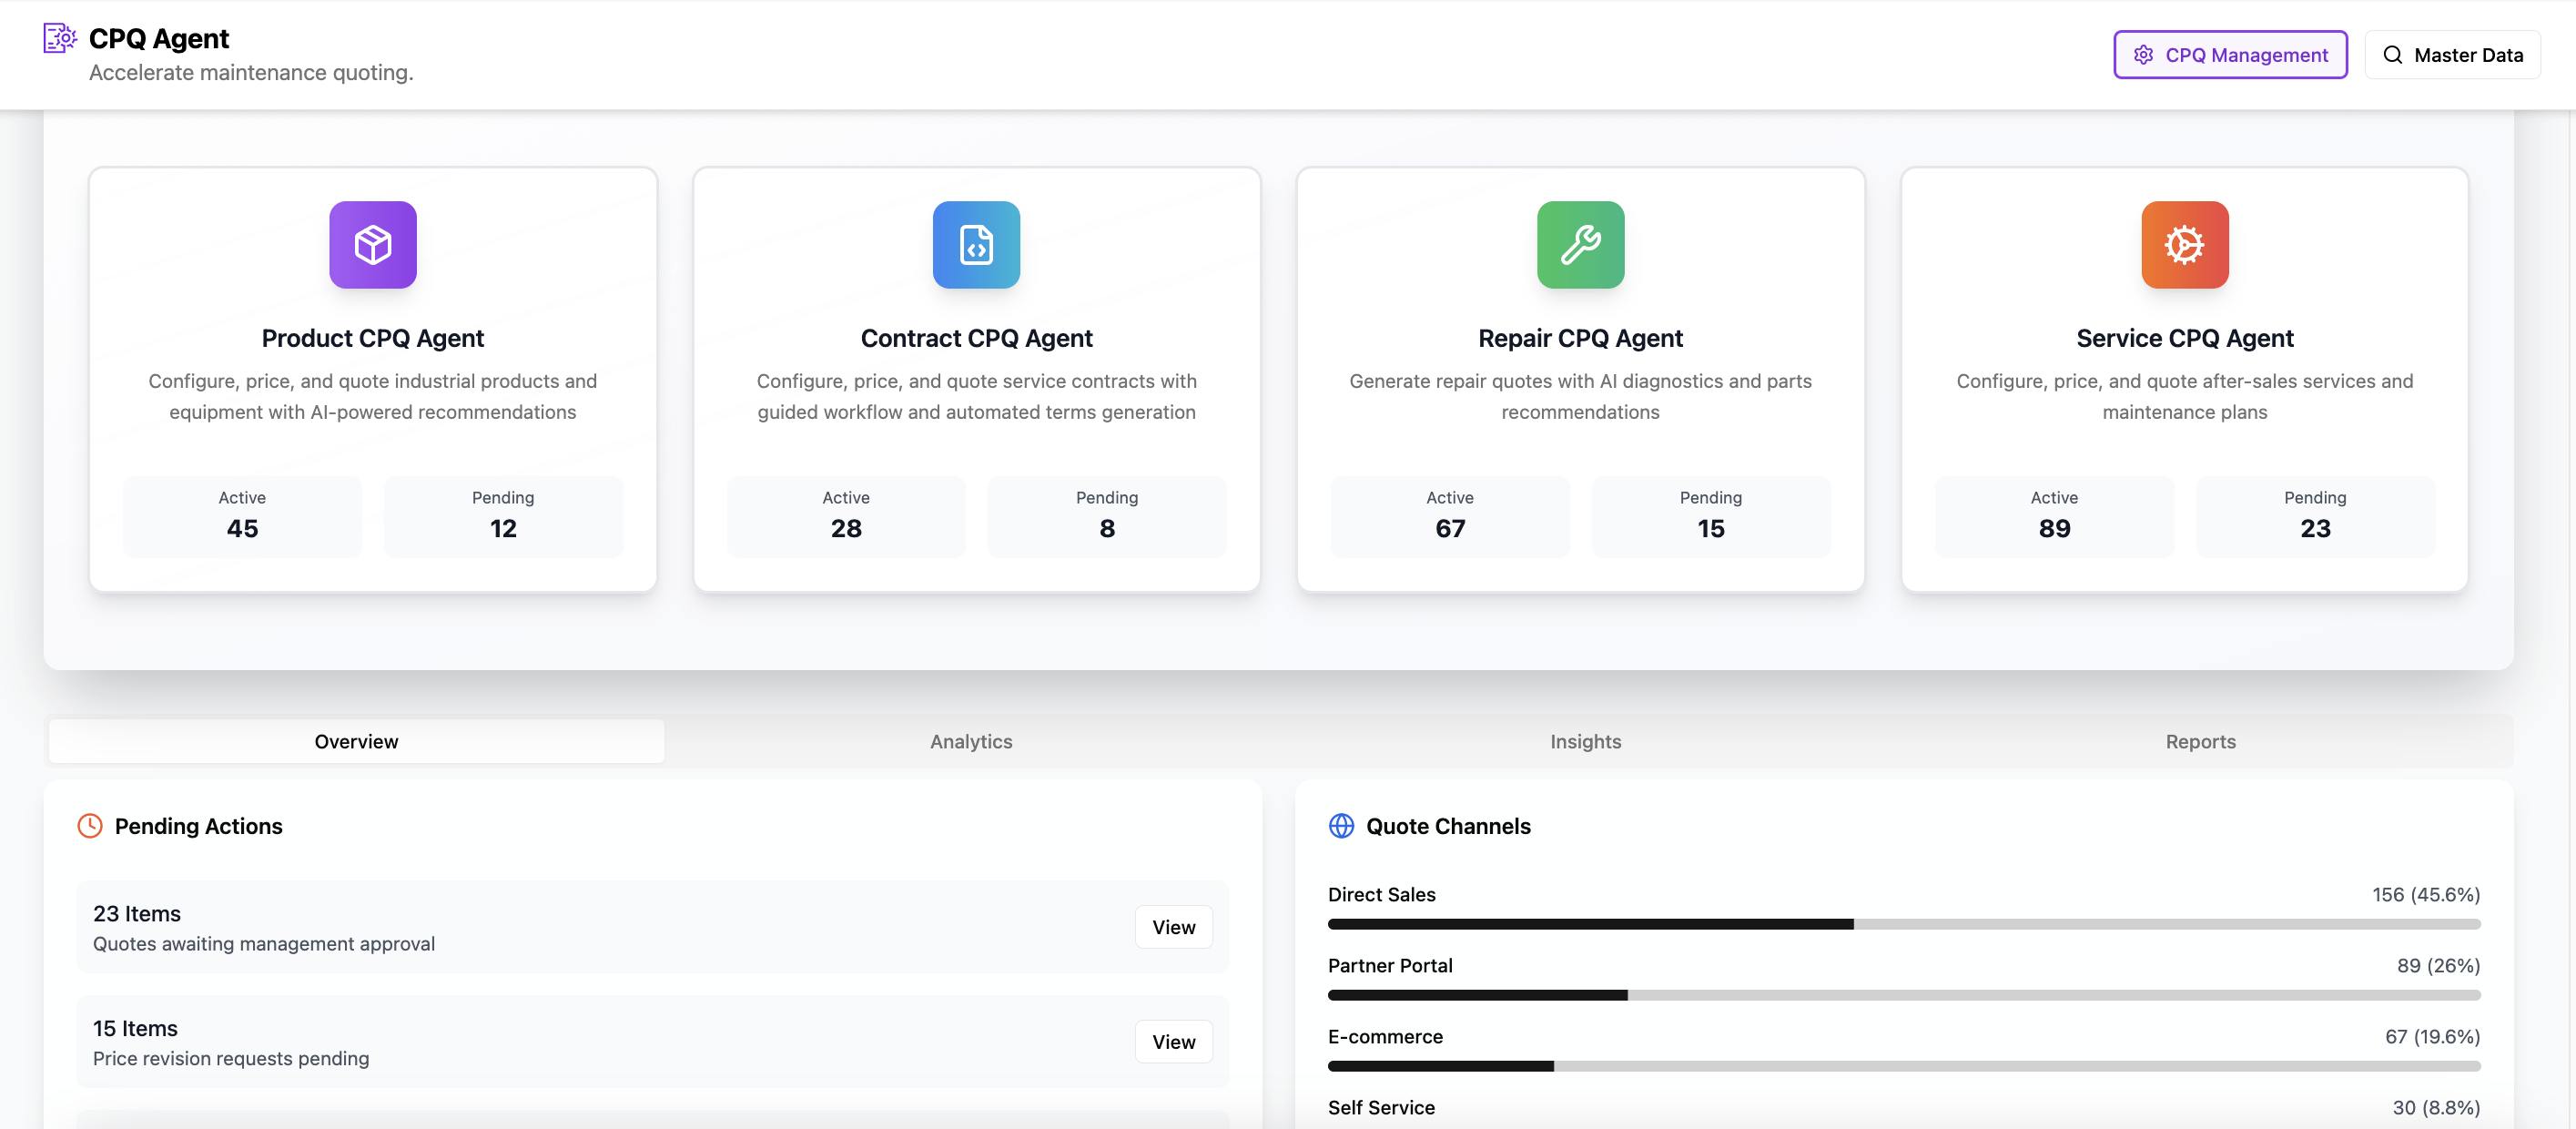Switch to the Analytics tab

[x=971, y=741]
